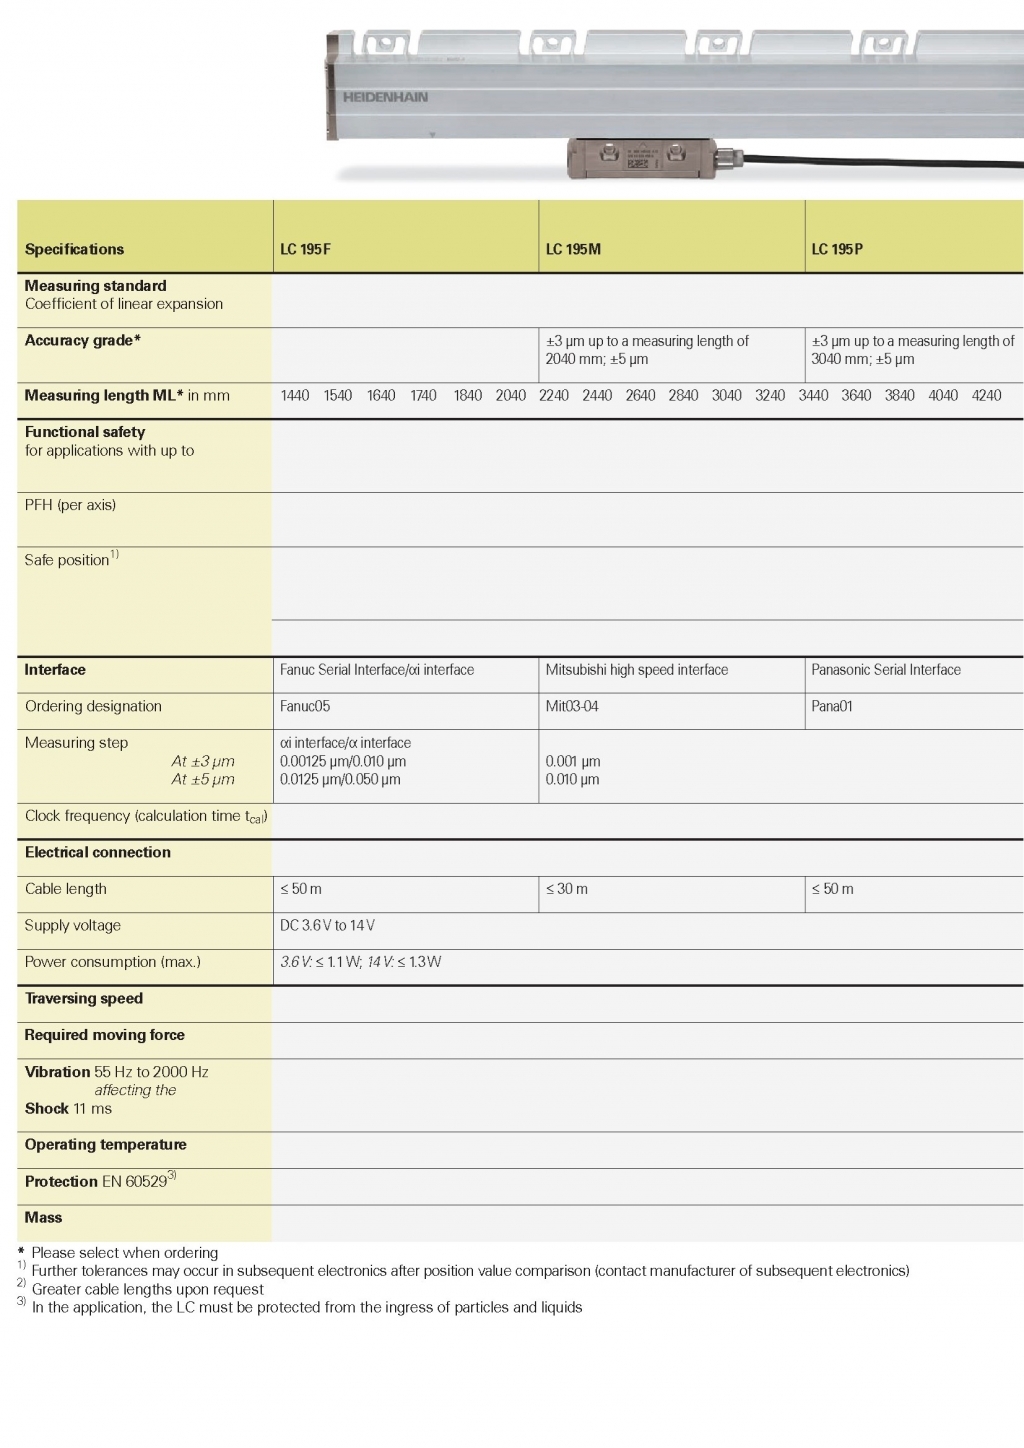
Task: Click the 'Measuring standard' row label
Action: [96, 286]
